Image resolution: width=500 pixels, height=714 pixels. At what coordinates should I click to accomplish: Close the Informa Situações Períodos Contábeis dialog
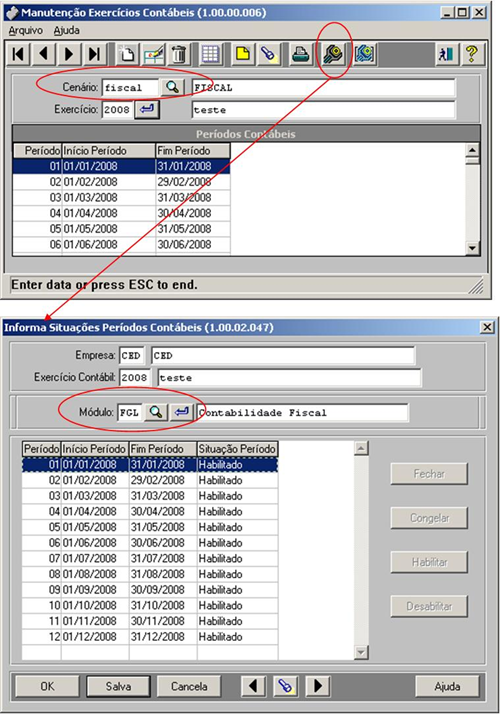click(x=487, y=327)
